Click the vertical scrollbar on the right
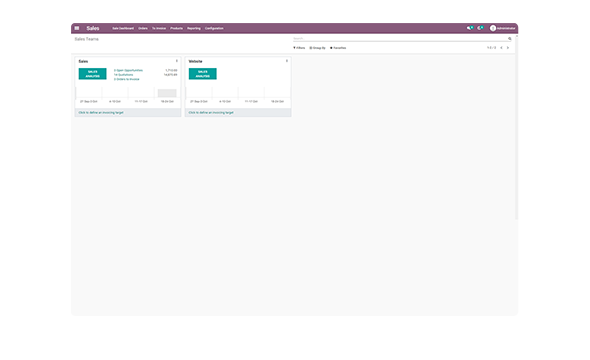The height and width of the screenshot is (360, 590). pyautogui.click(x=517, y=128)
